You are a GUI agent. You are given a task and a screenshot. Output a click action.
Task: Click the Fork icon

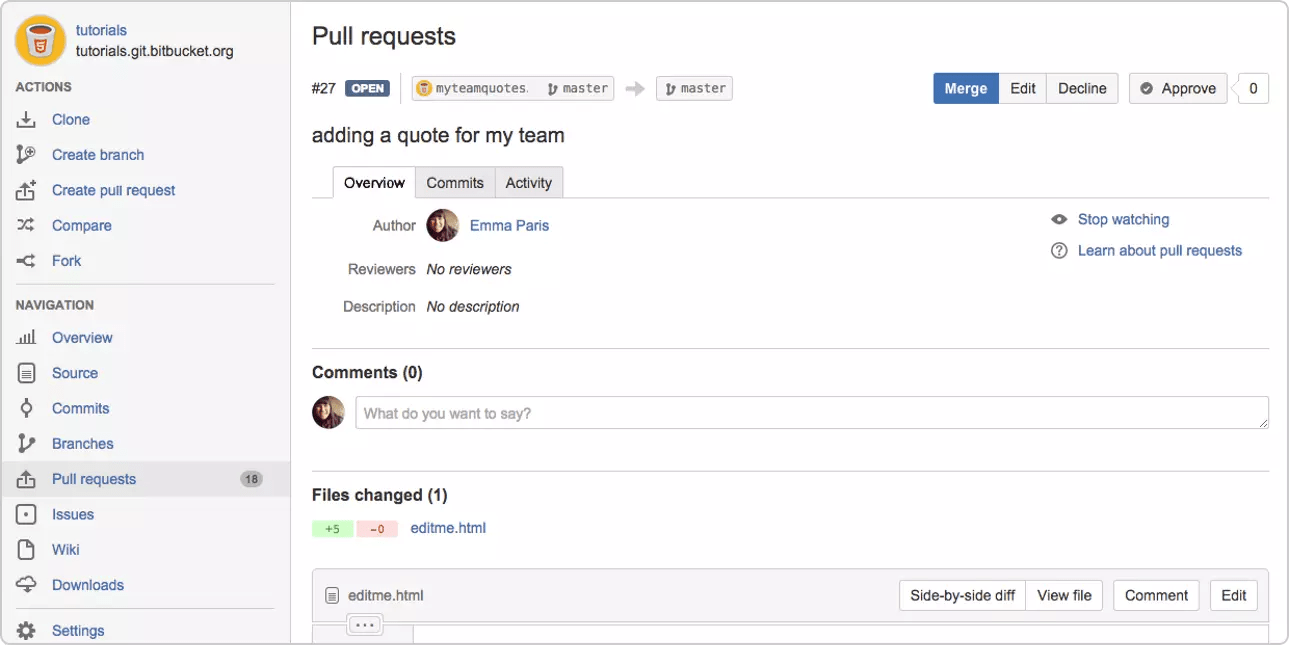pos(26,260)
